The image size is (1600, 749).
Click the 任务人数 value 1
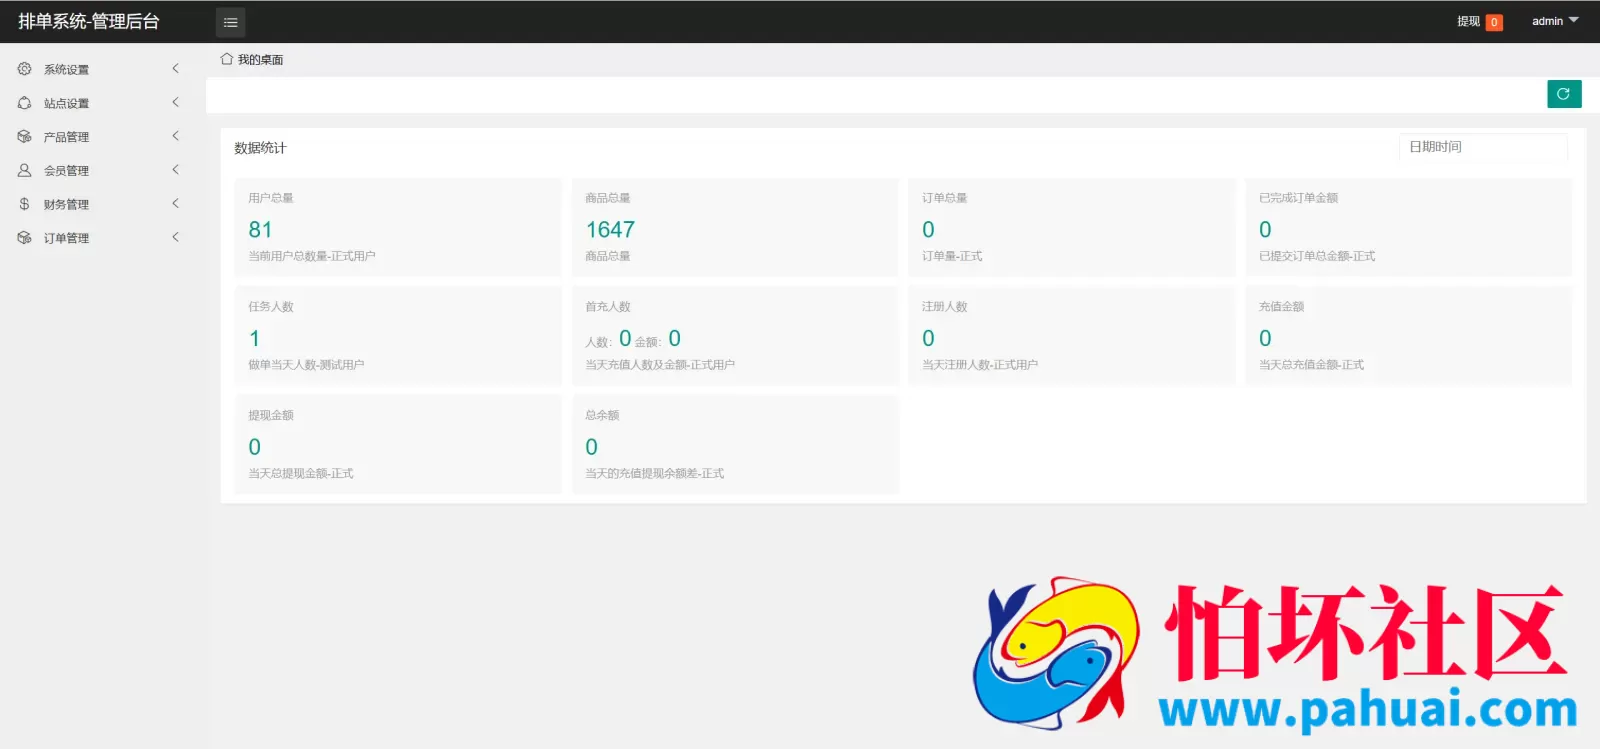[254, 339]
